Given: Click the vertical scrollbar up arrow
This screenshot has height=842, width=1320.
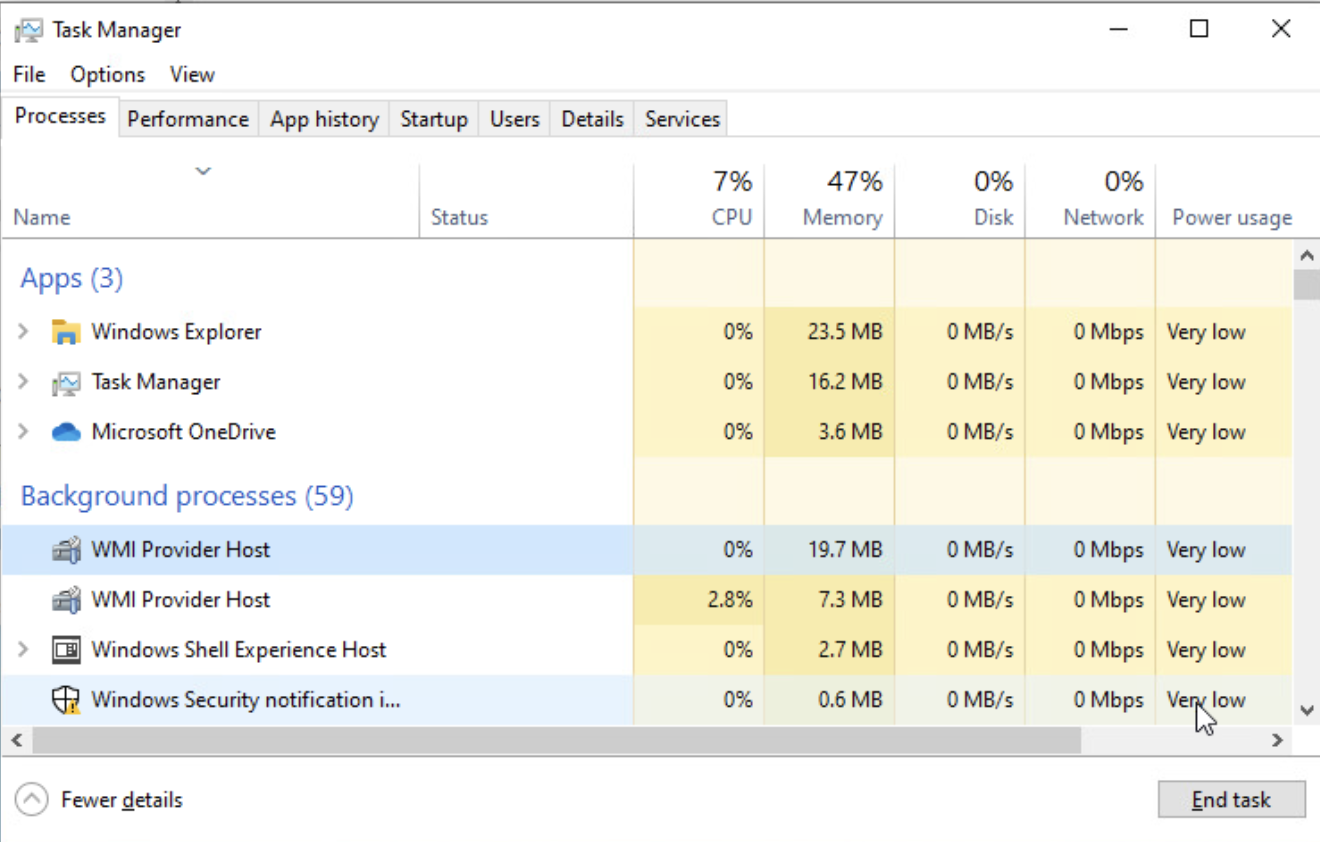Looking at the screenshot, I should click(x=1306, y=254).
